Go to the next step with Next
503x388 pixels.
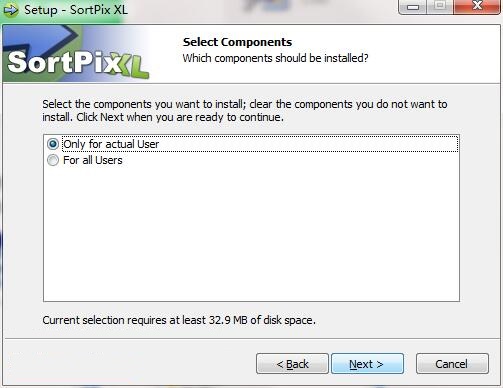coord(367,364)
